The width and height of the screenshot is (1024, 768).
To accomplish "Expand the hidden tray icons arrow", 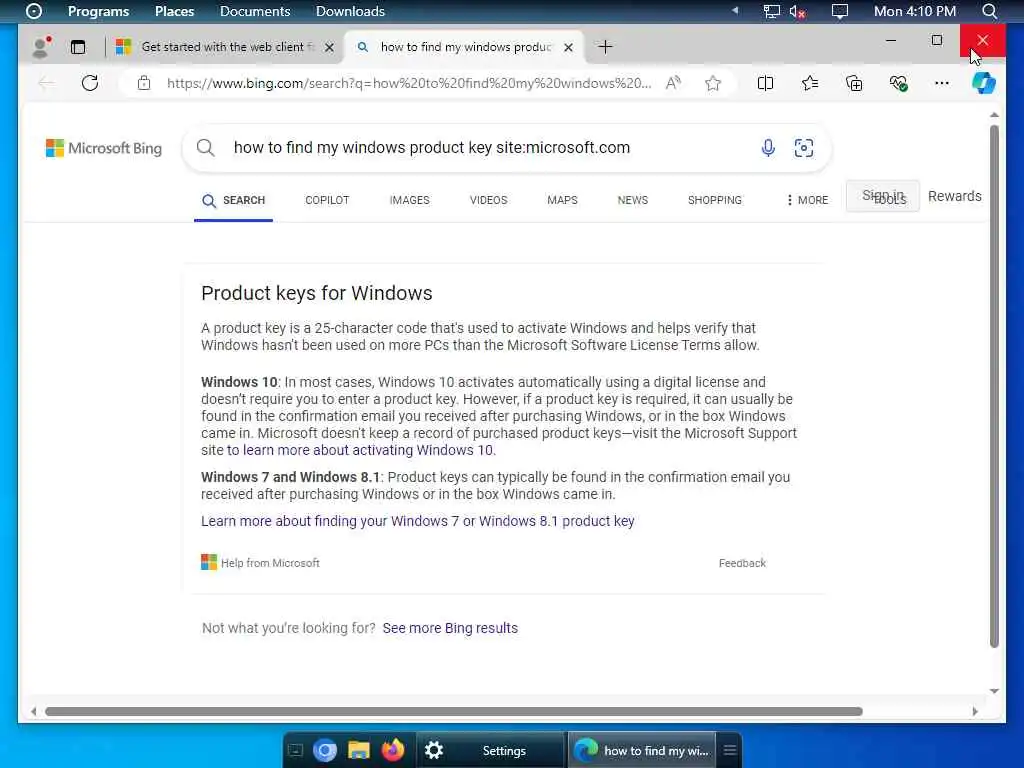I will [x=735, y=10].
